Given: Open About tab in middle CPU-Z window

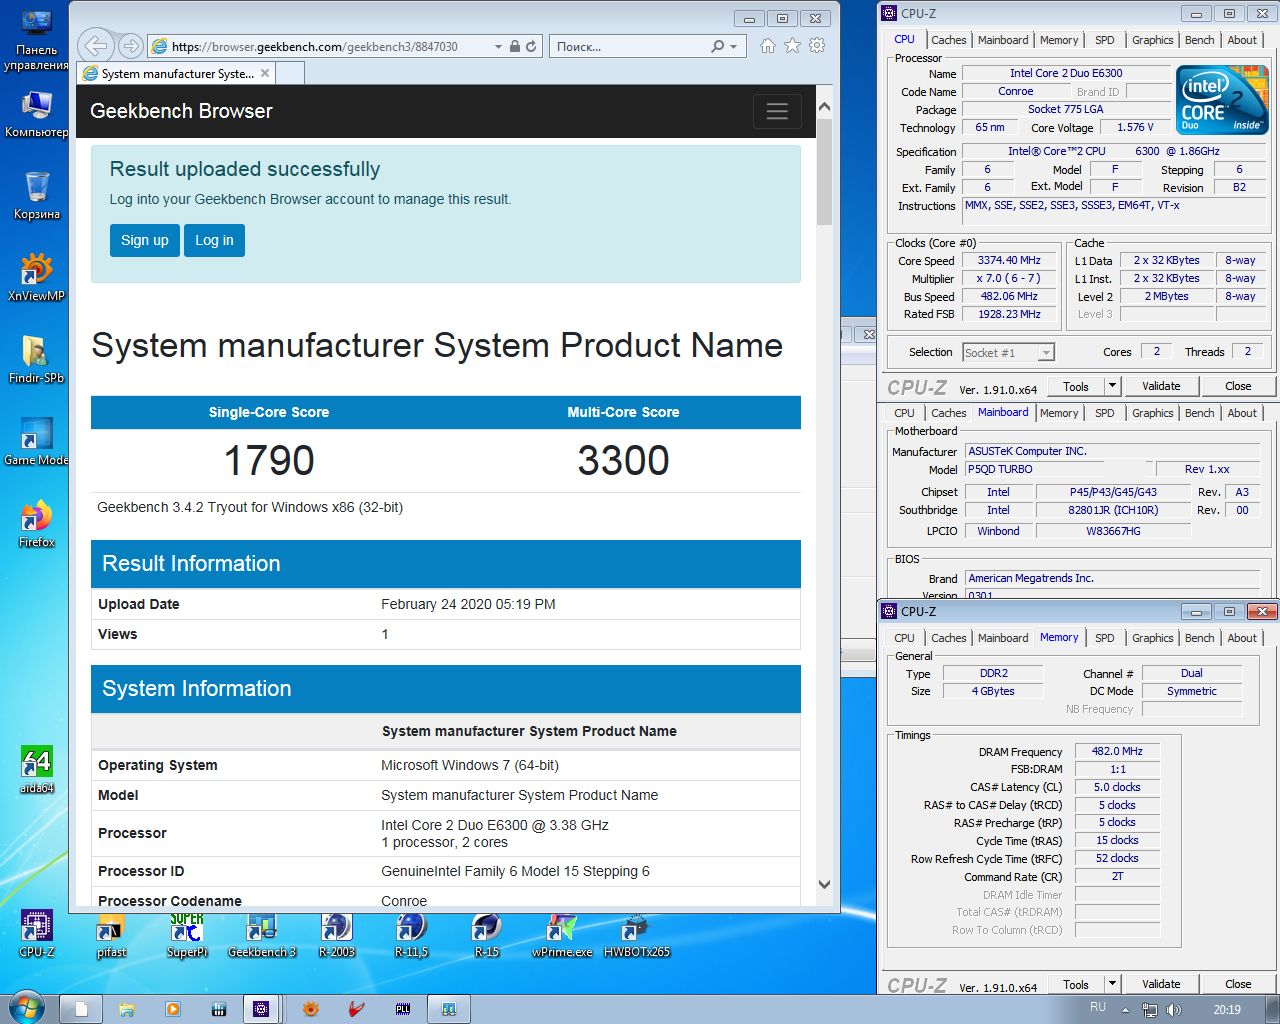Looking at the screenshot, I should pos(1242,413).
